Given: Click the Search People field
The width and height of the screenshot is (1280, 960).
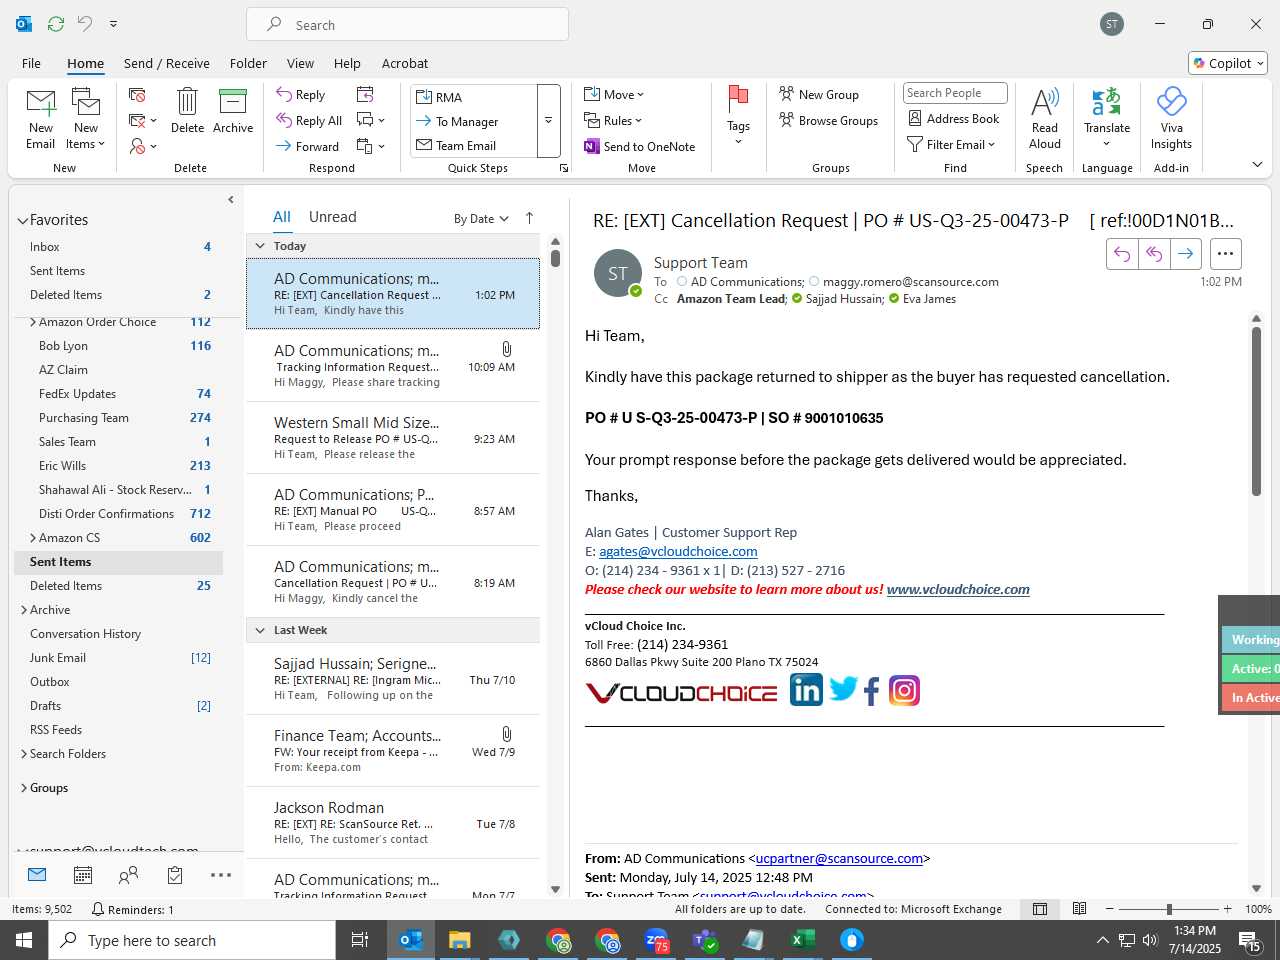Looking at the screenshot, I should point(955,93).
